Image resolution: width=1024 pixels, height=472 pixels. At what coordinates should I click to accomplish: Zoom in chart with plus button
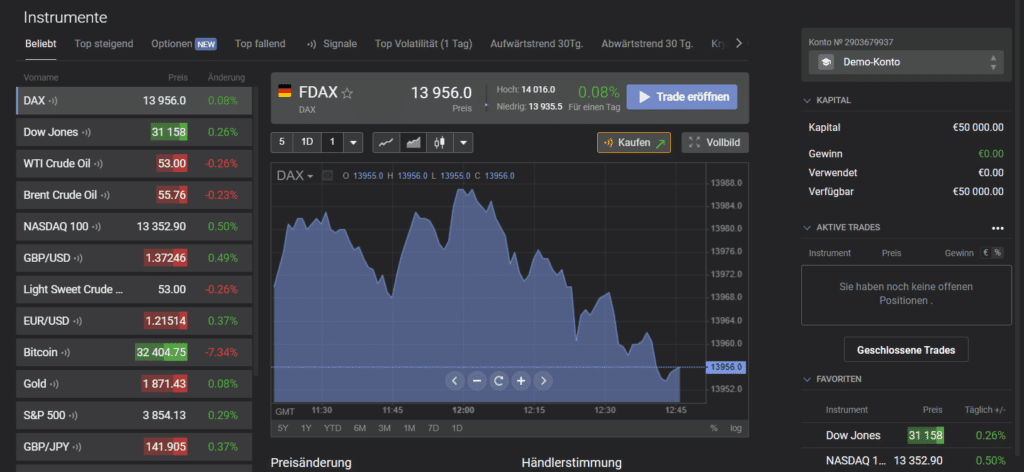(x=520, y=381)
